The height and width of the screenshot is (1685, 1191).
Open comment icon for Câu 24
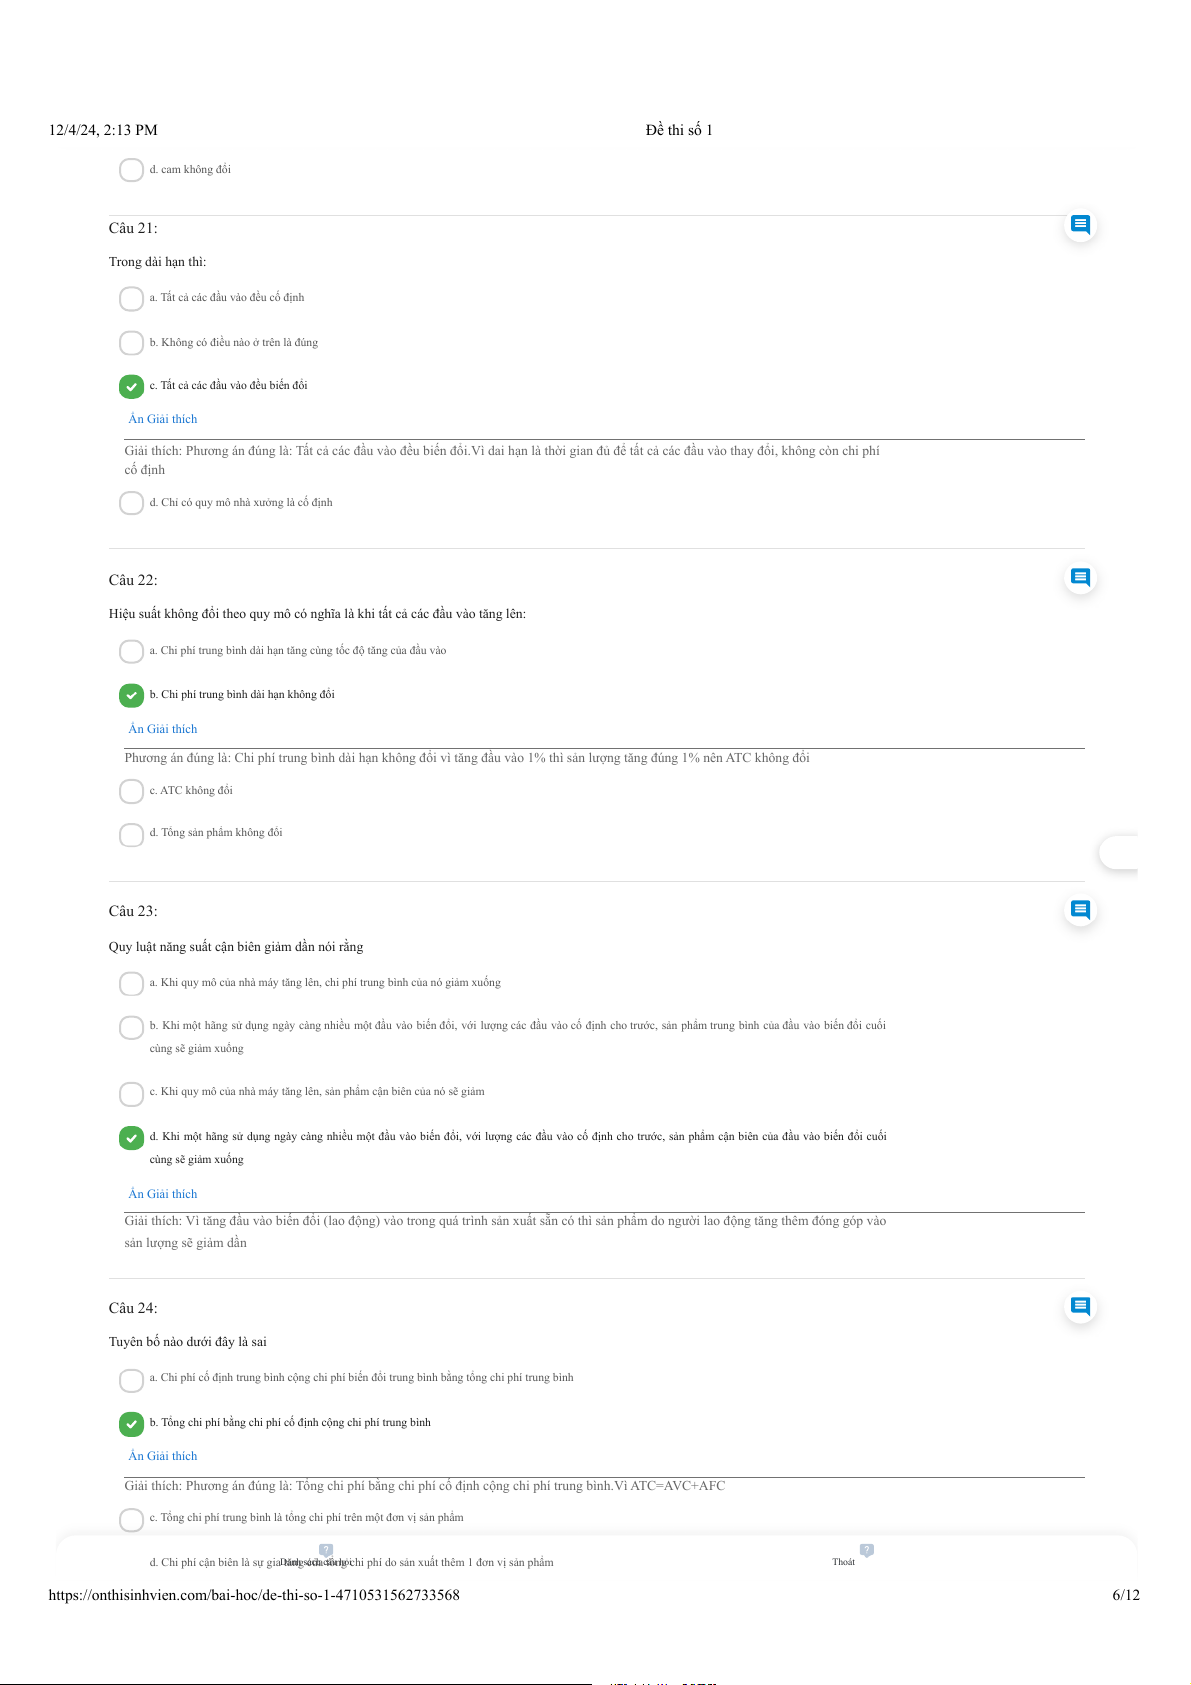point(1080,1306)
